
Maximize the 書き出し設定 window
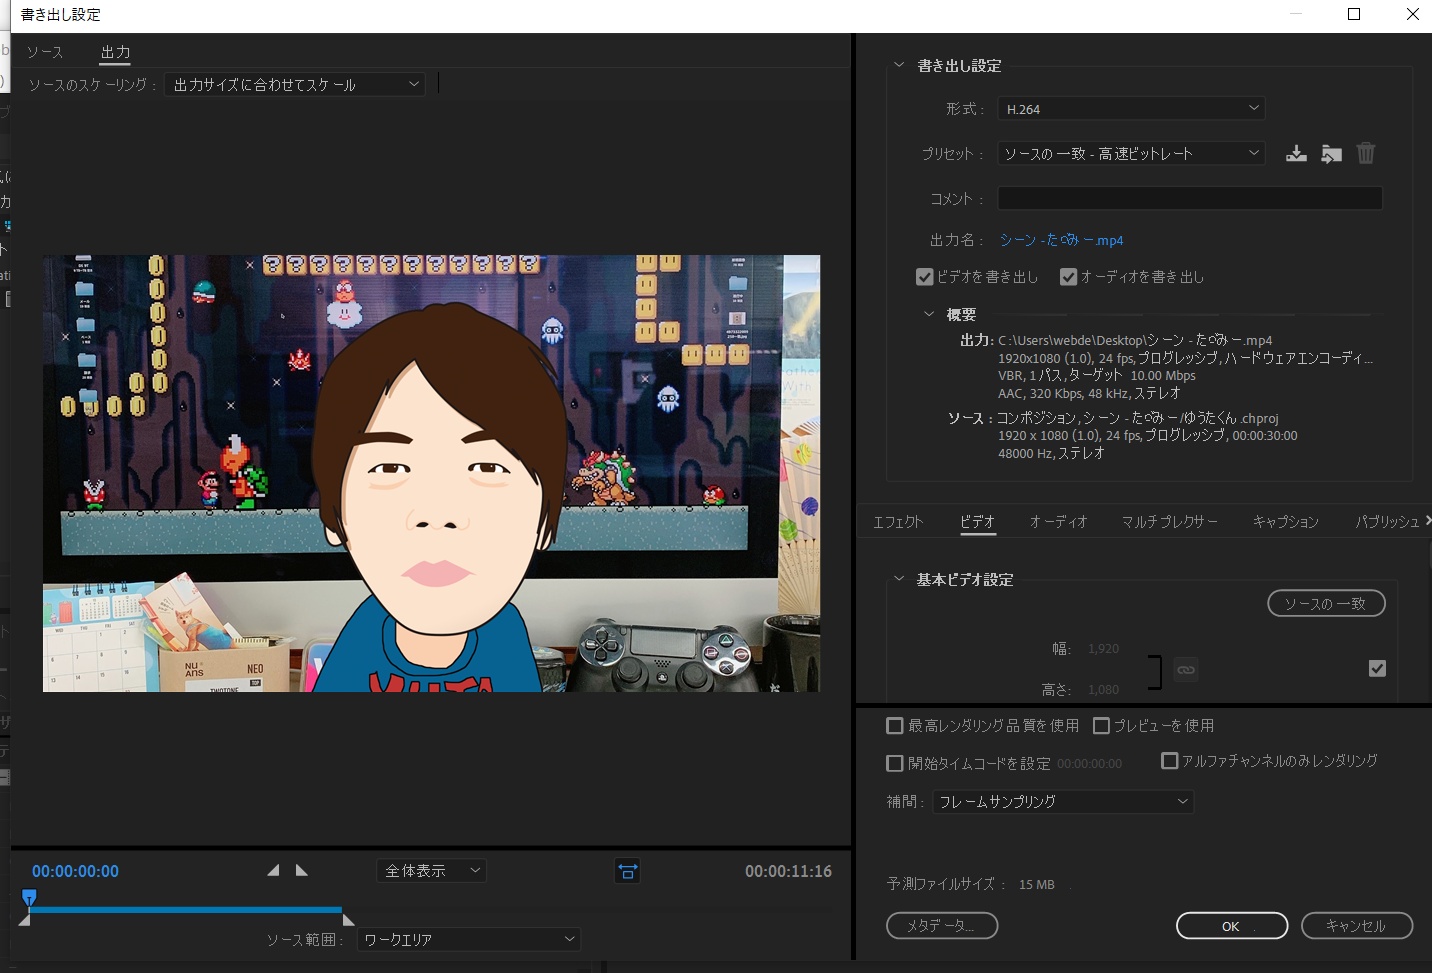[x=1354, y=14]
